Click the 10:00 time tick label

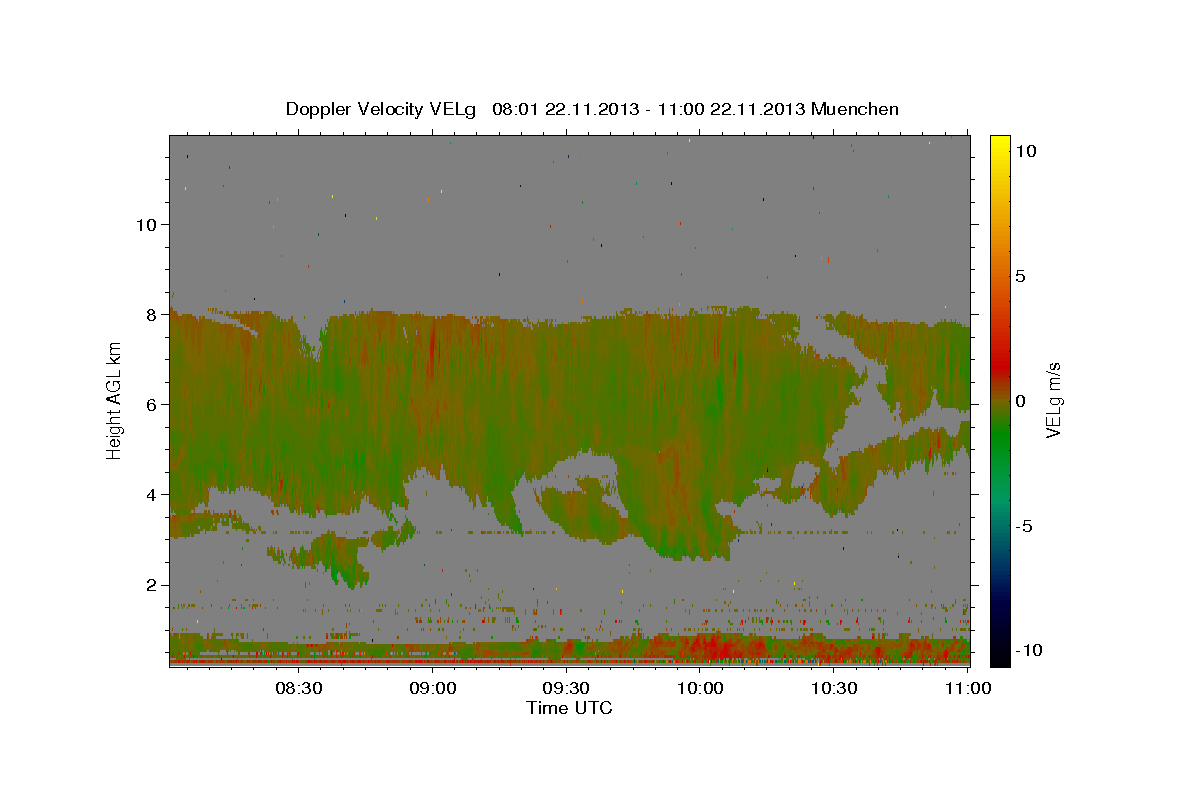[701, 688]
